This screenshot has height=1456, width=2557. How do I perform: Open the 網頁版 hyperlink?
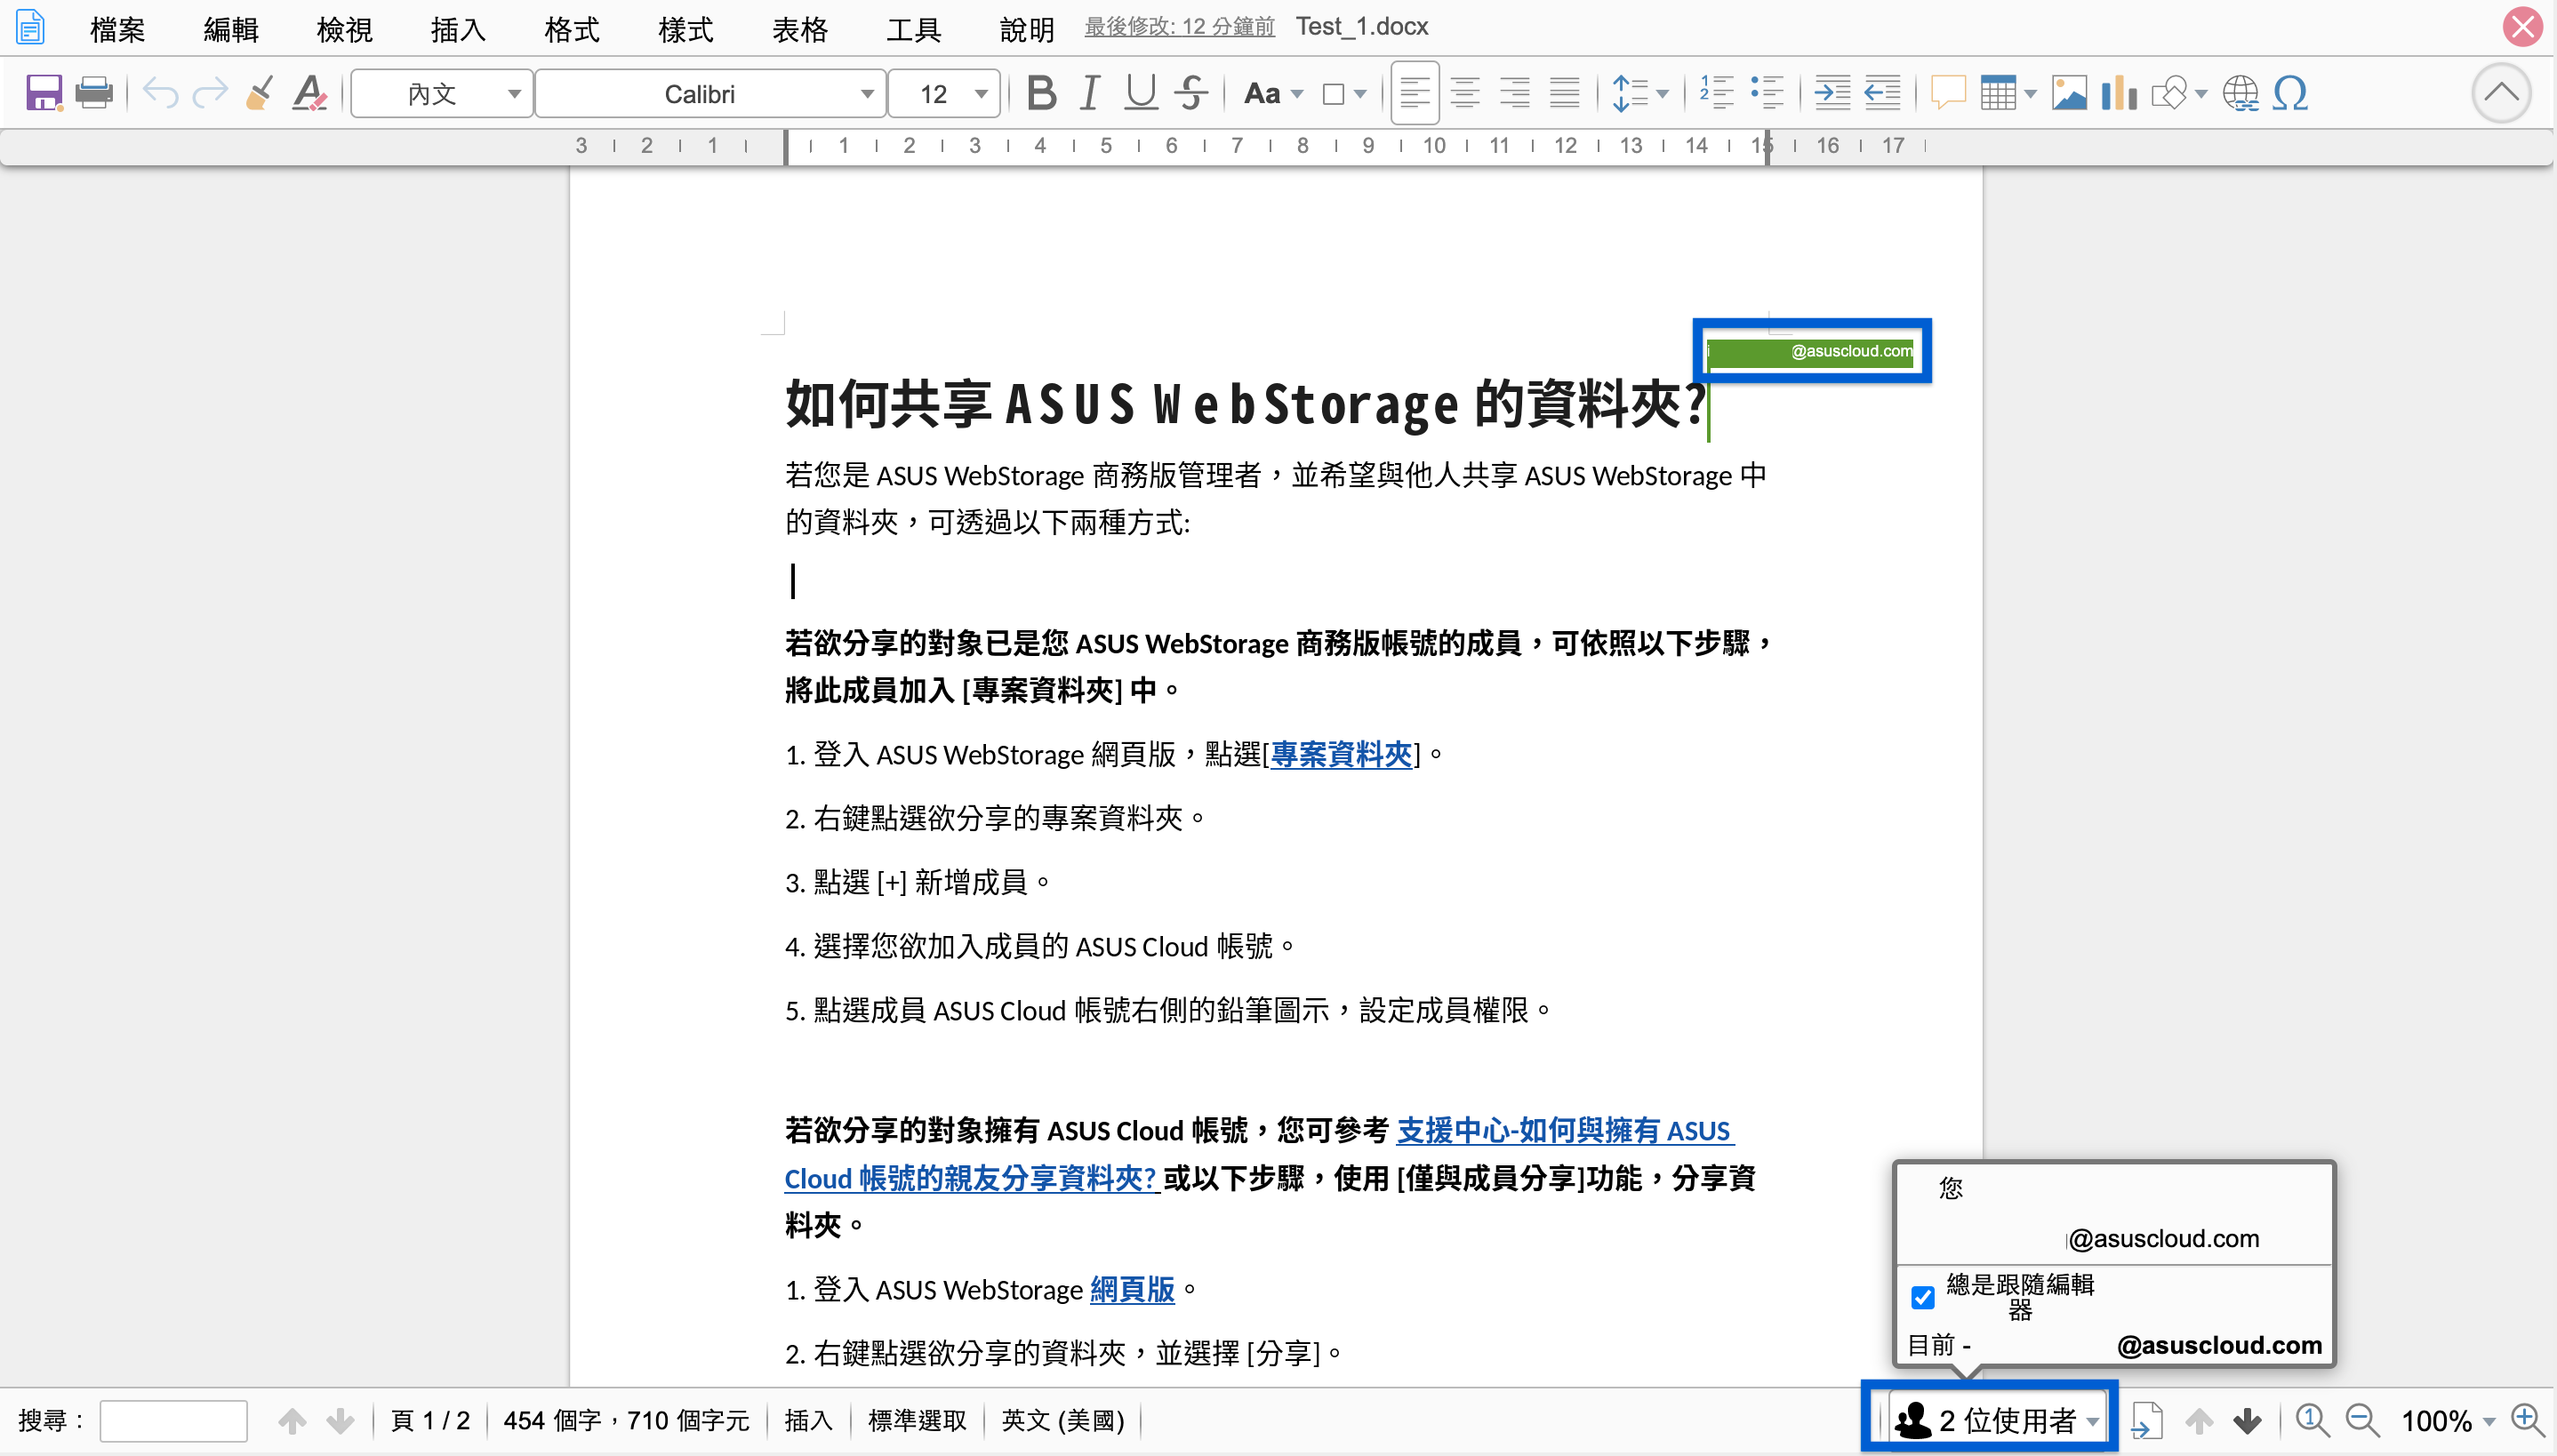coord(1132,1290)
